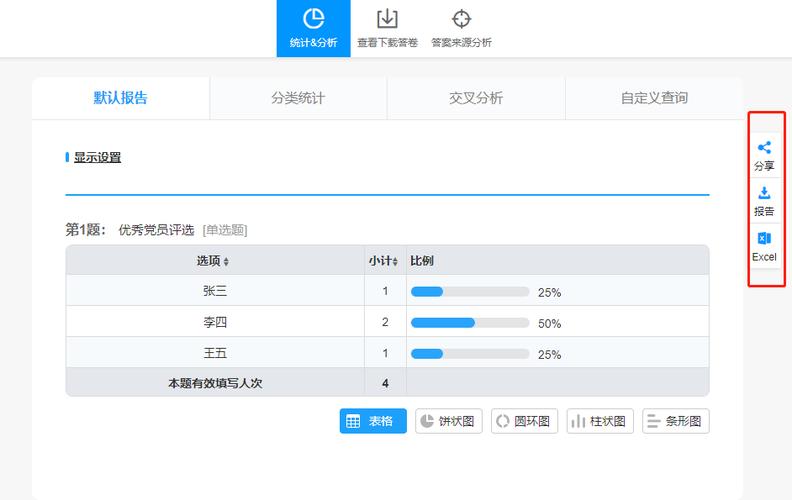Click the pie icon in 饼状图 button

click(x=427, y=421)
